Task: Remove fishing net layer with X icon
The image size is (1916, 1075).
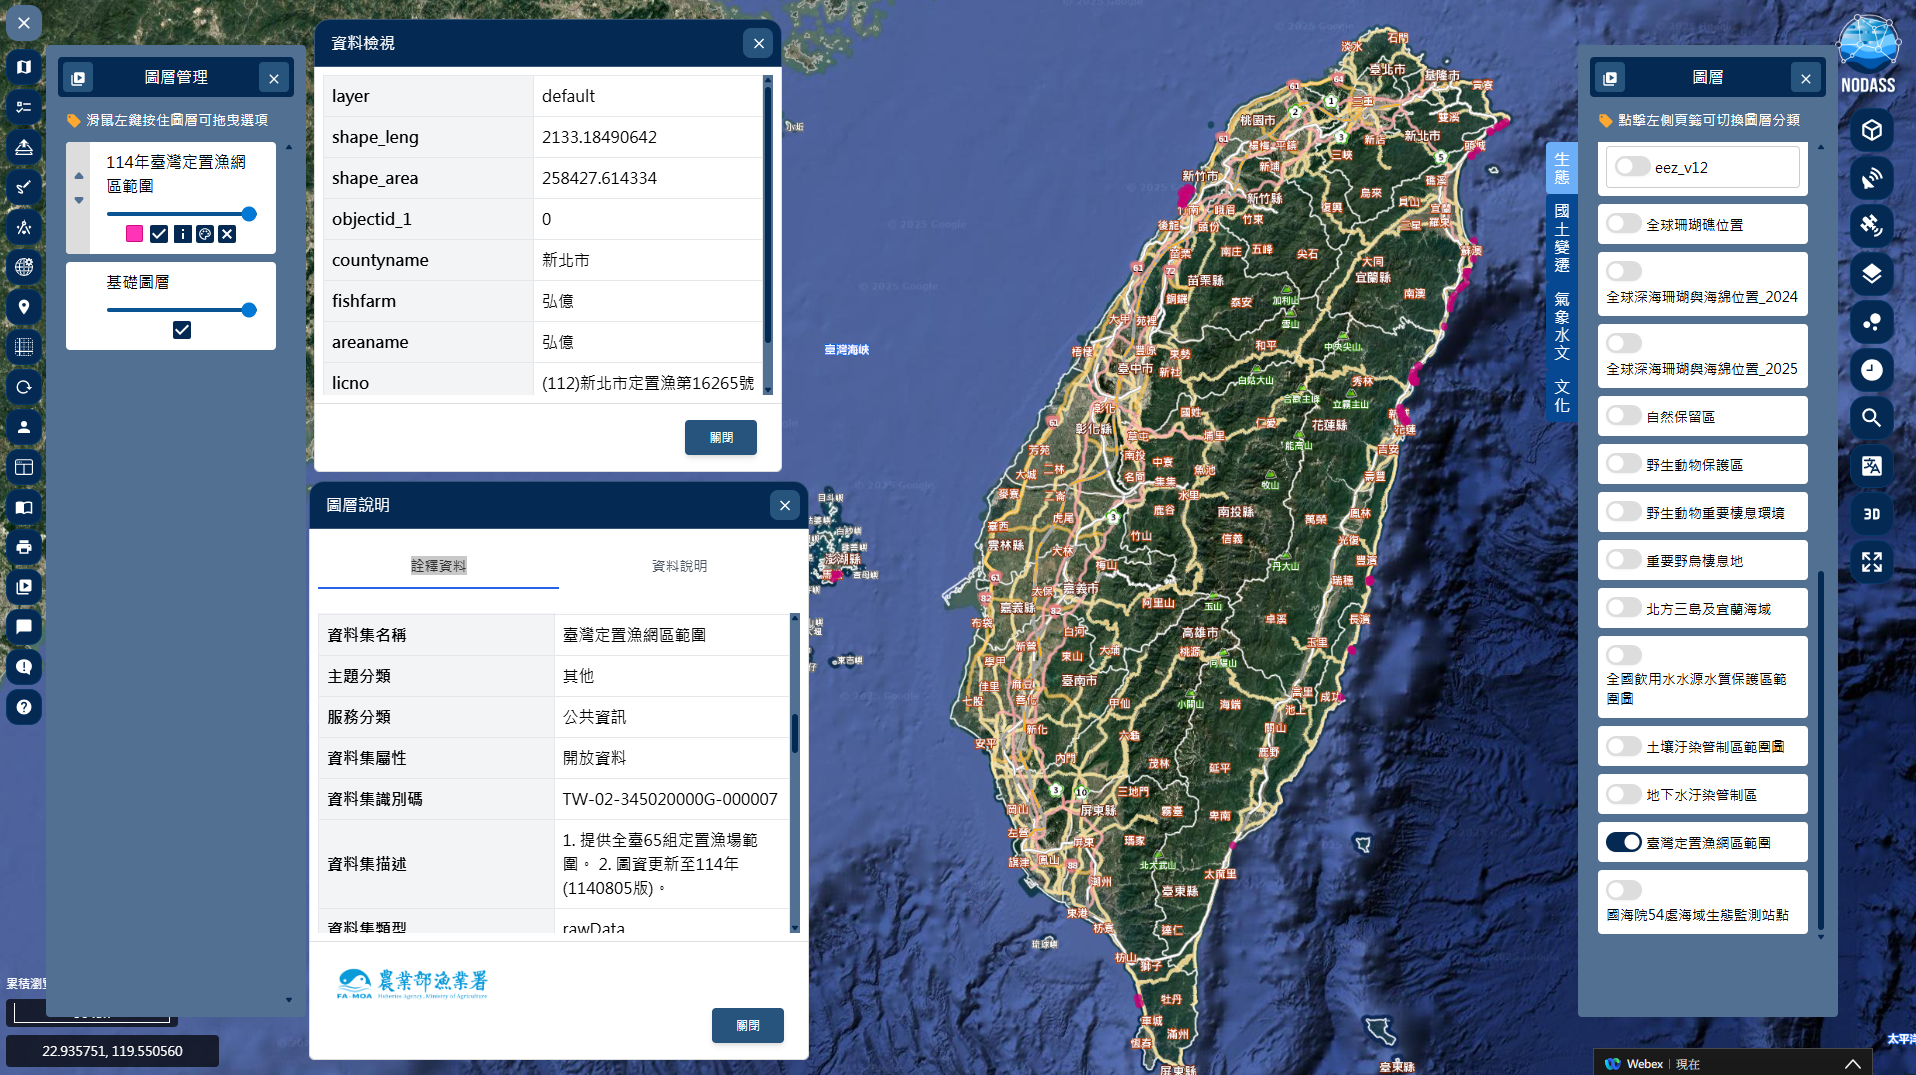Action: tap(227, 234)
